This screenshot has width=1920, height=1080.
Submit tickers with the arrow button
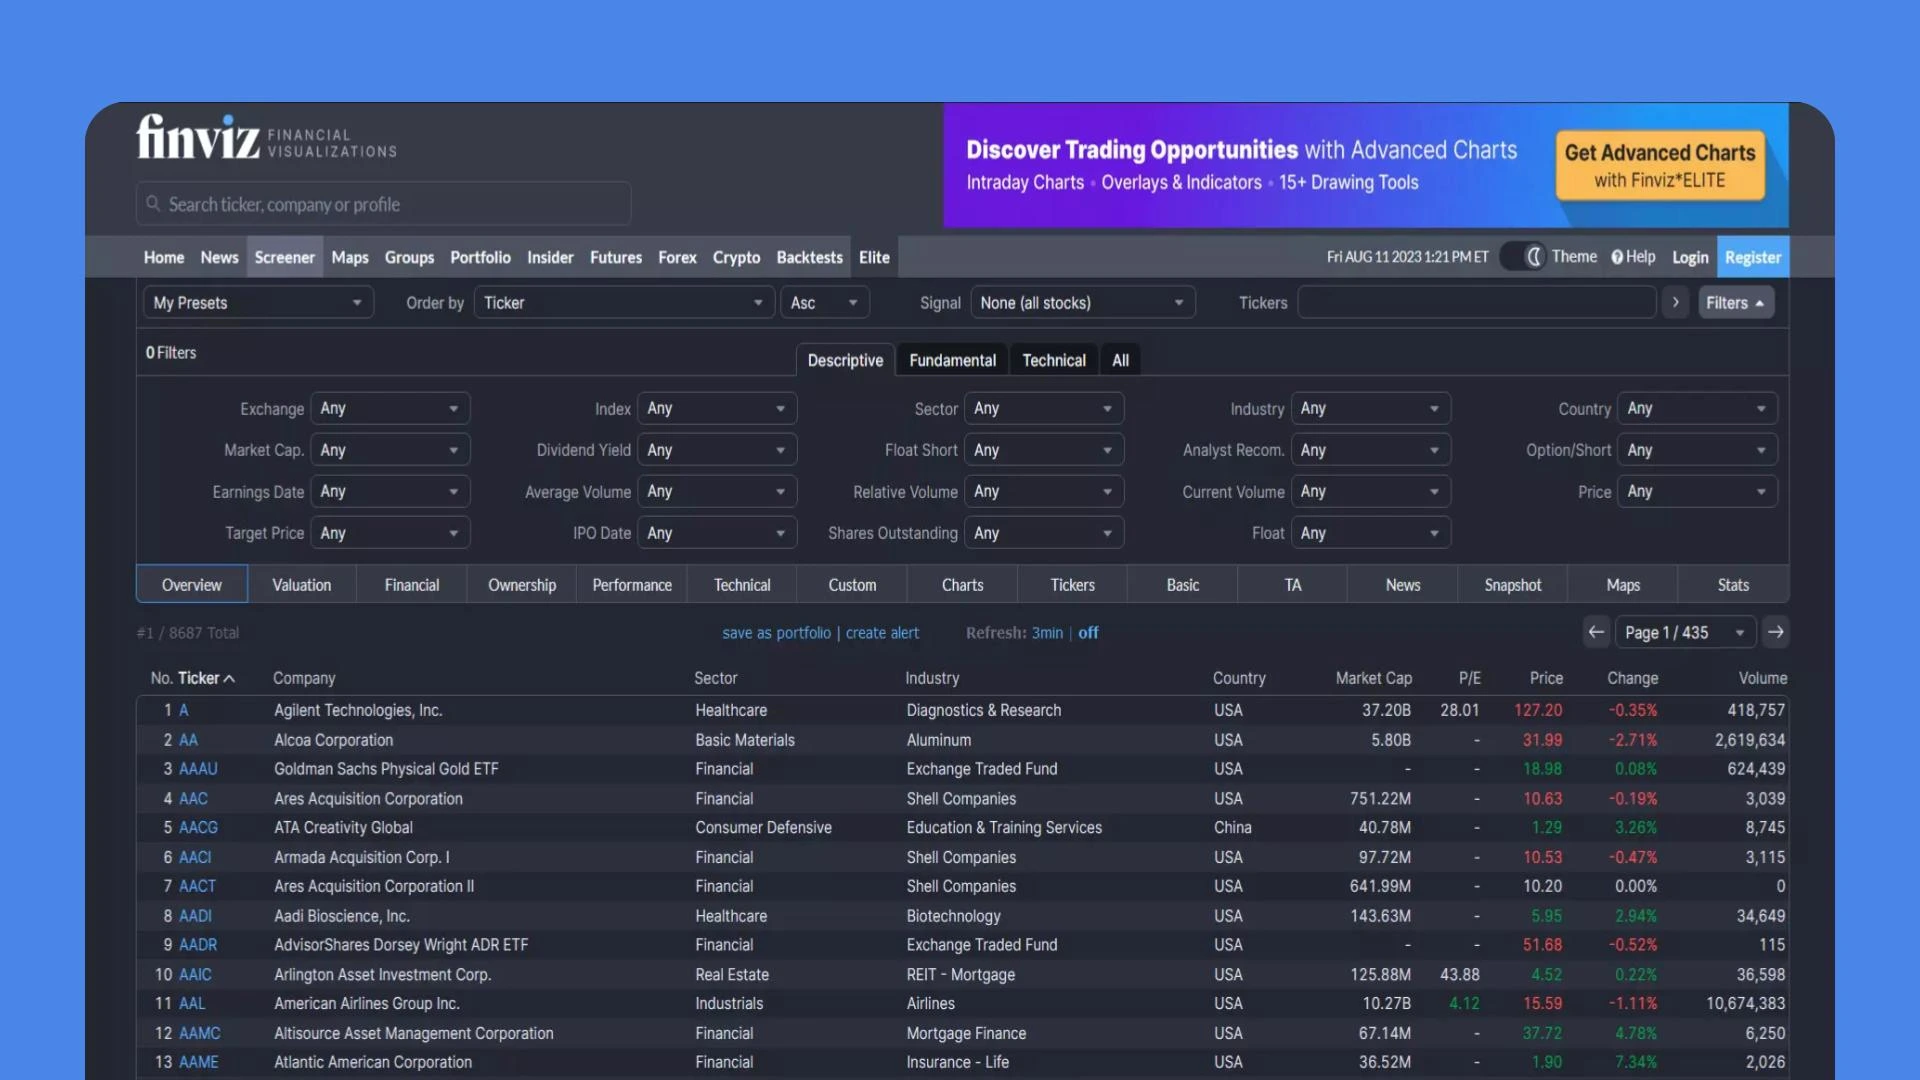(x=1676, y=302)
